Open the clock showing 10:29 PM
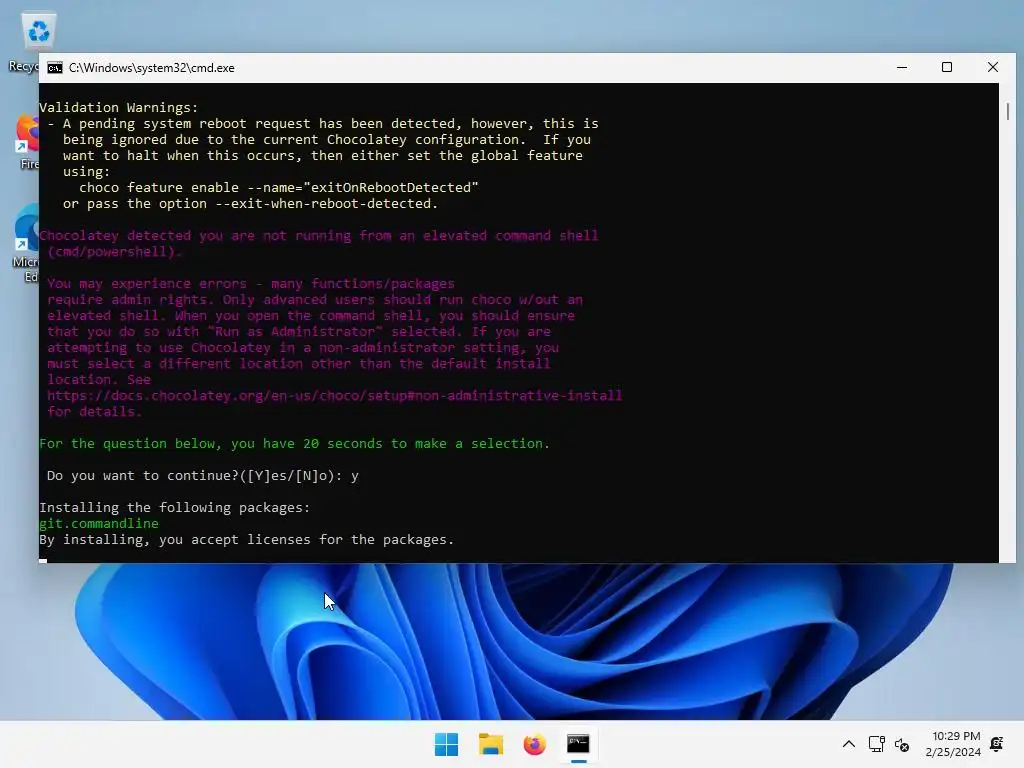The width and height of the screenshot is (1024, 768). tap(953, 744)
